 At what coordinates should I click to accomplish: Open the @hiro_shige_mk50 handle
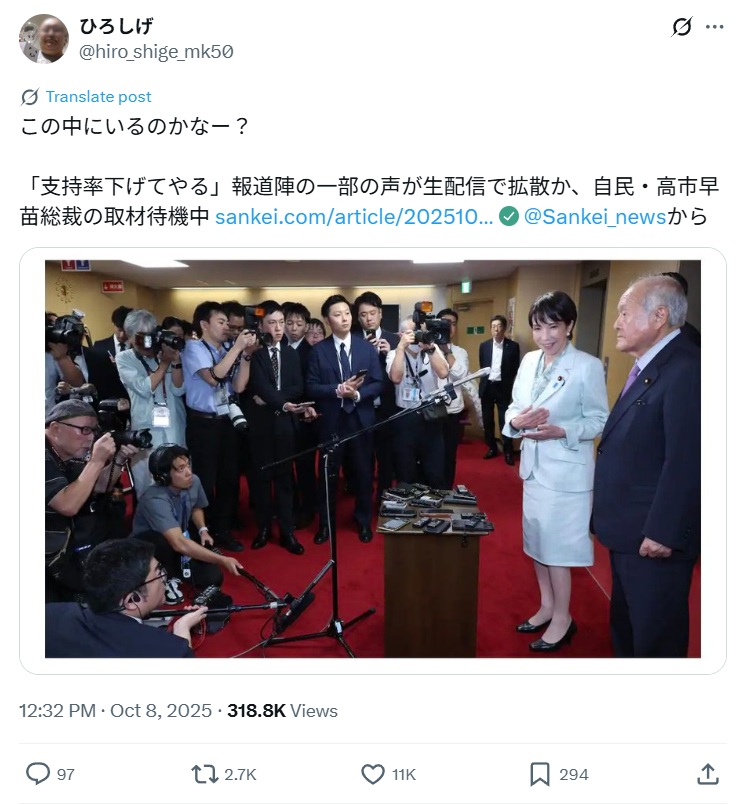pos(156,51)
